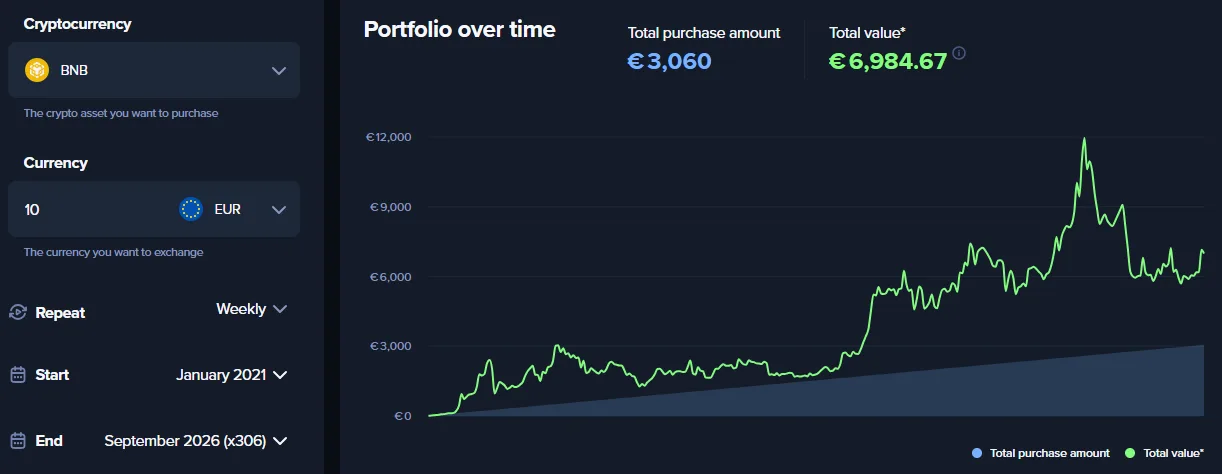Click the Start calendar icon
1222x474 pixels.
click(17, 375)
